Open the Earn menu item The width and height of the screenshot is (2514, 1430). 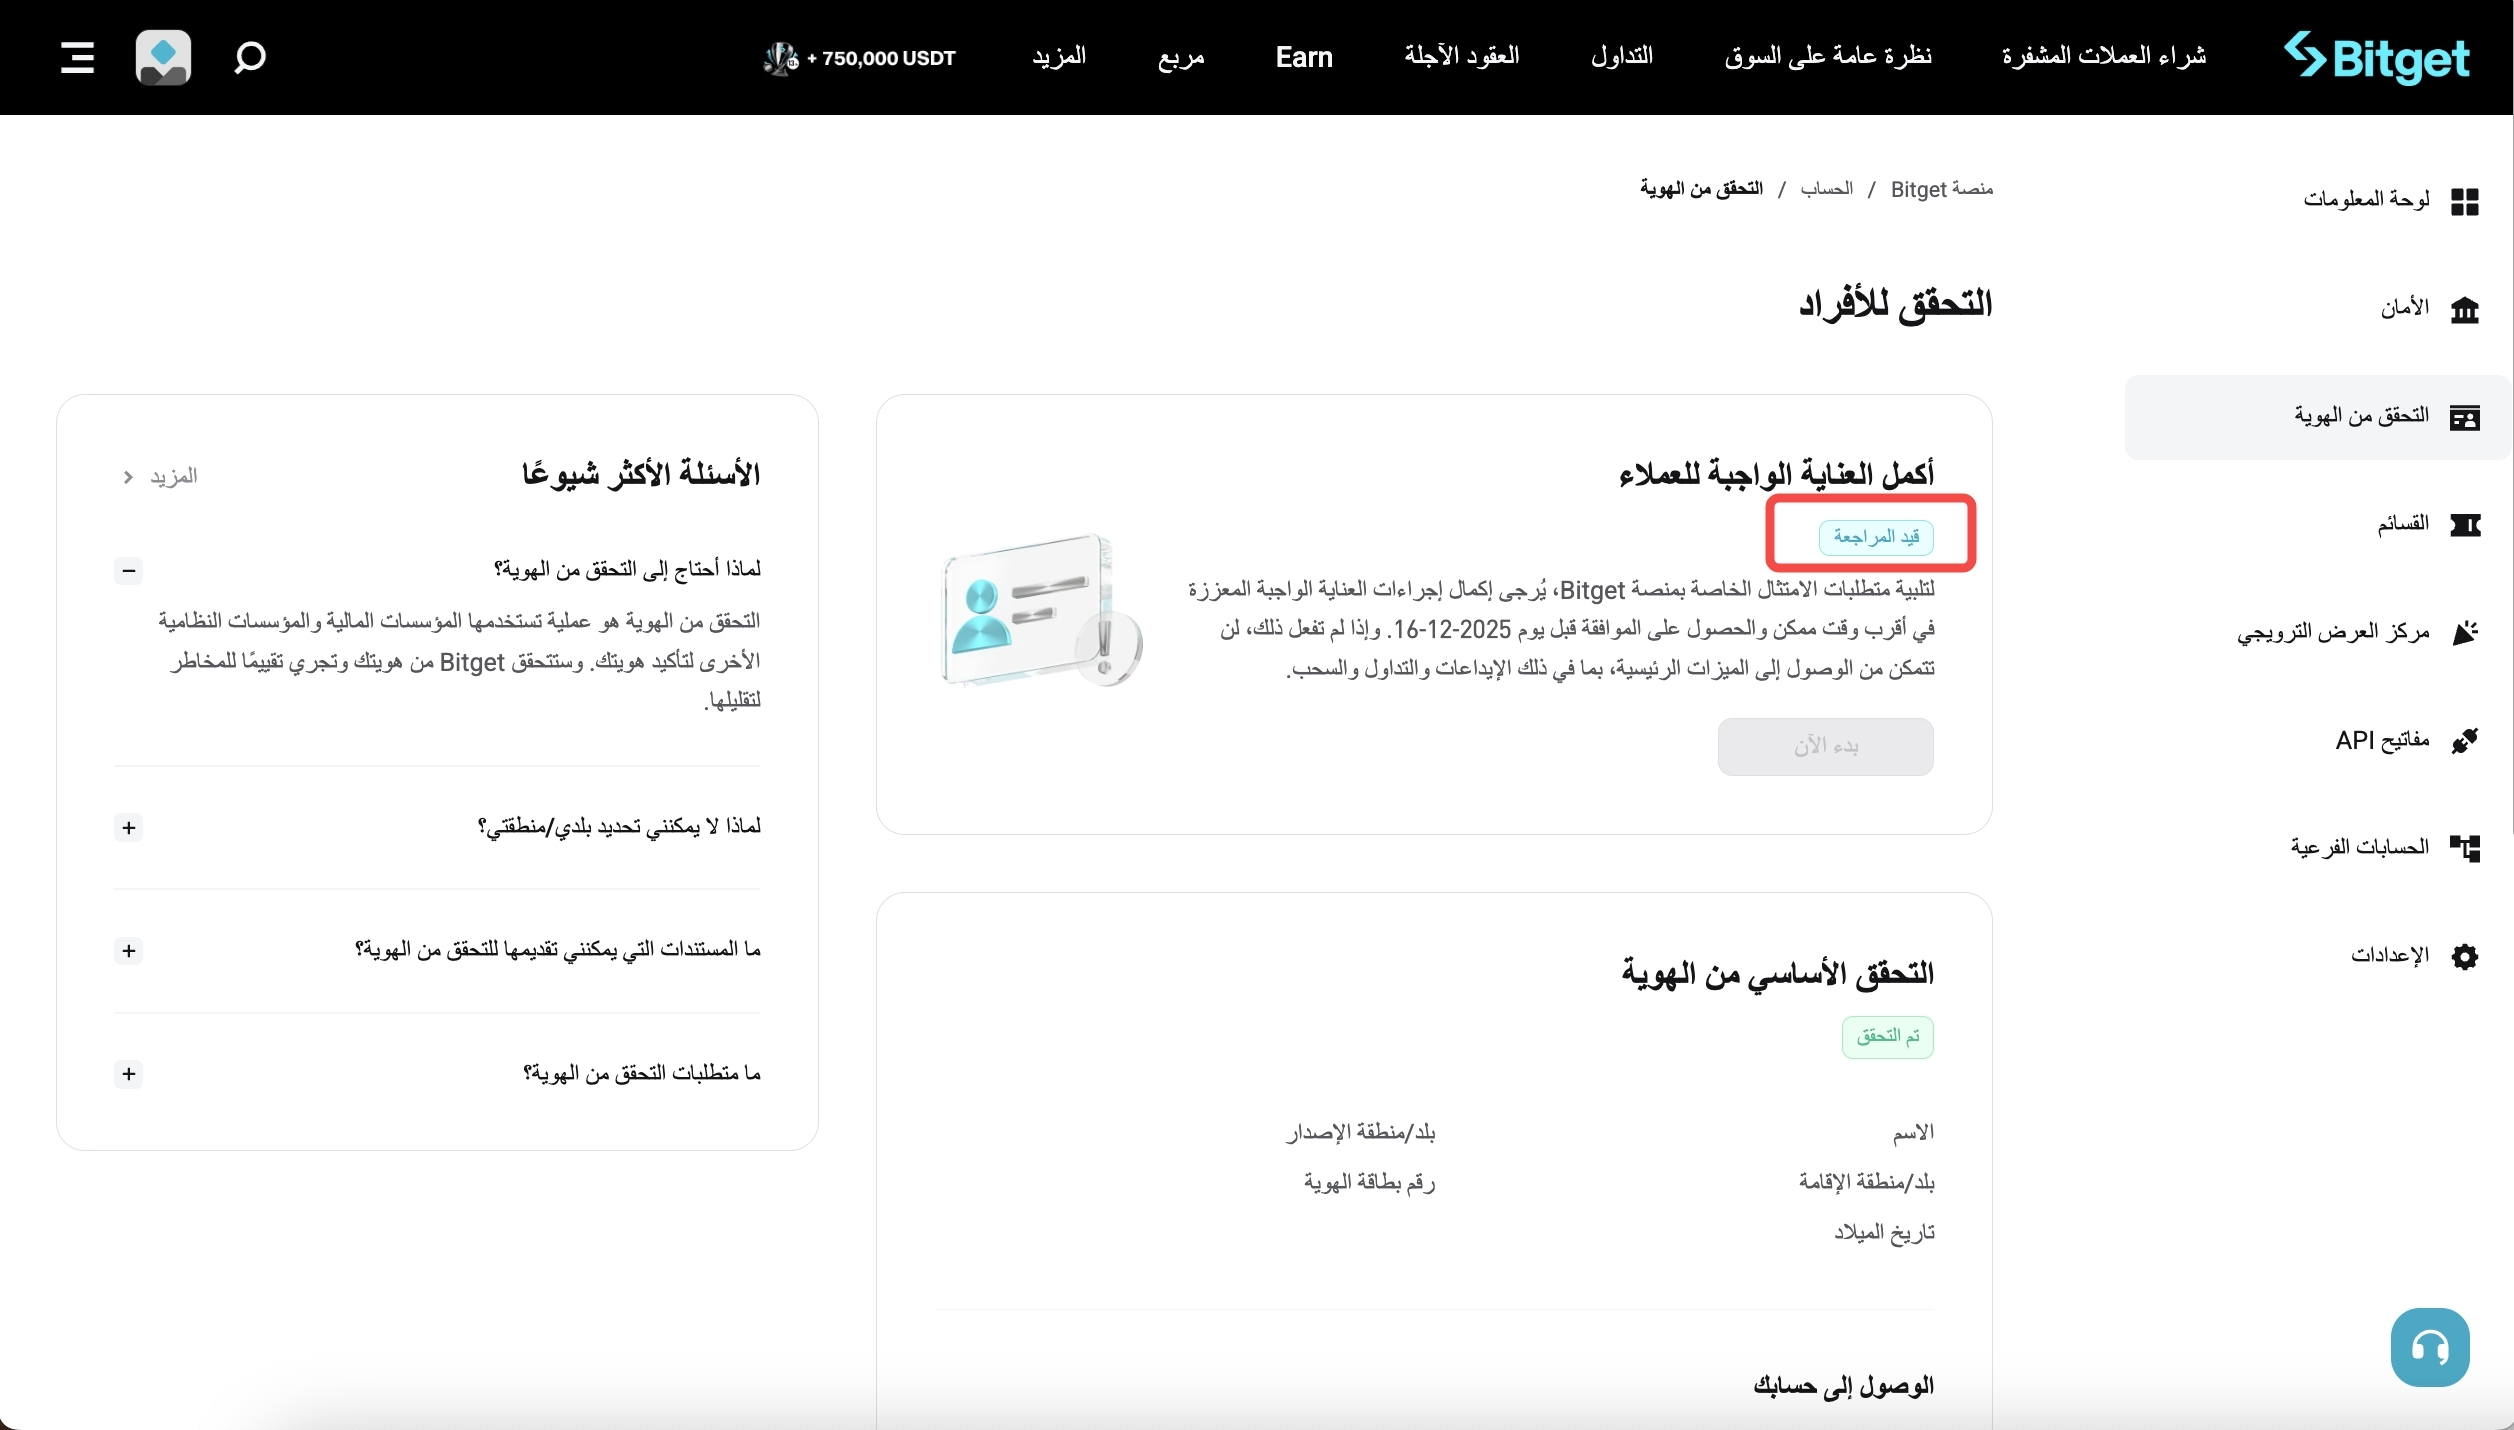click(x=1303, y=57)
